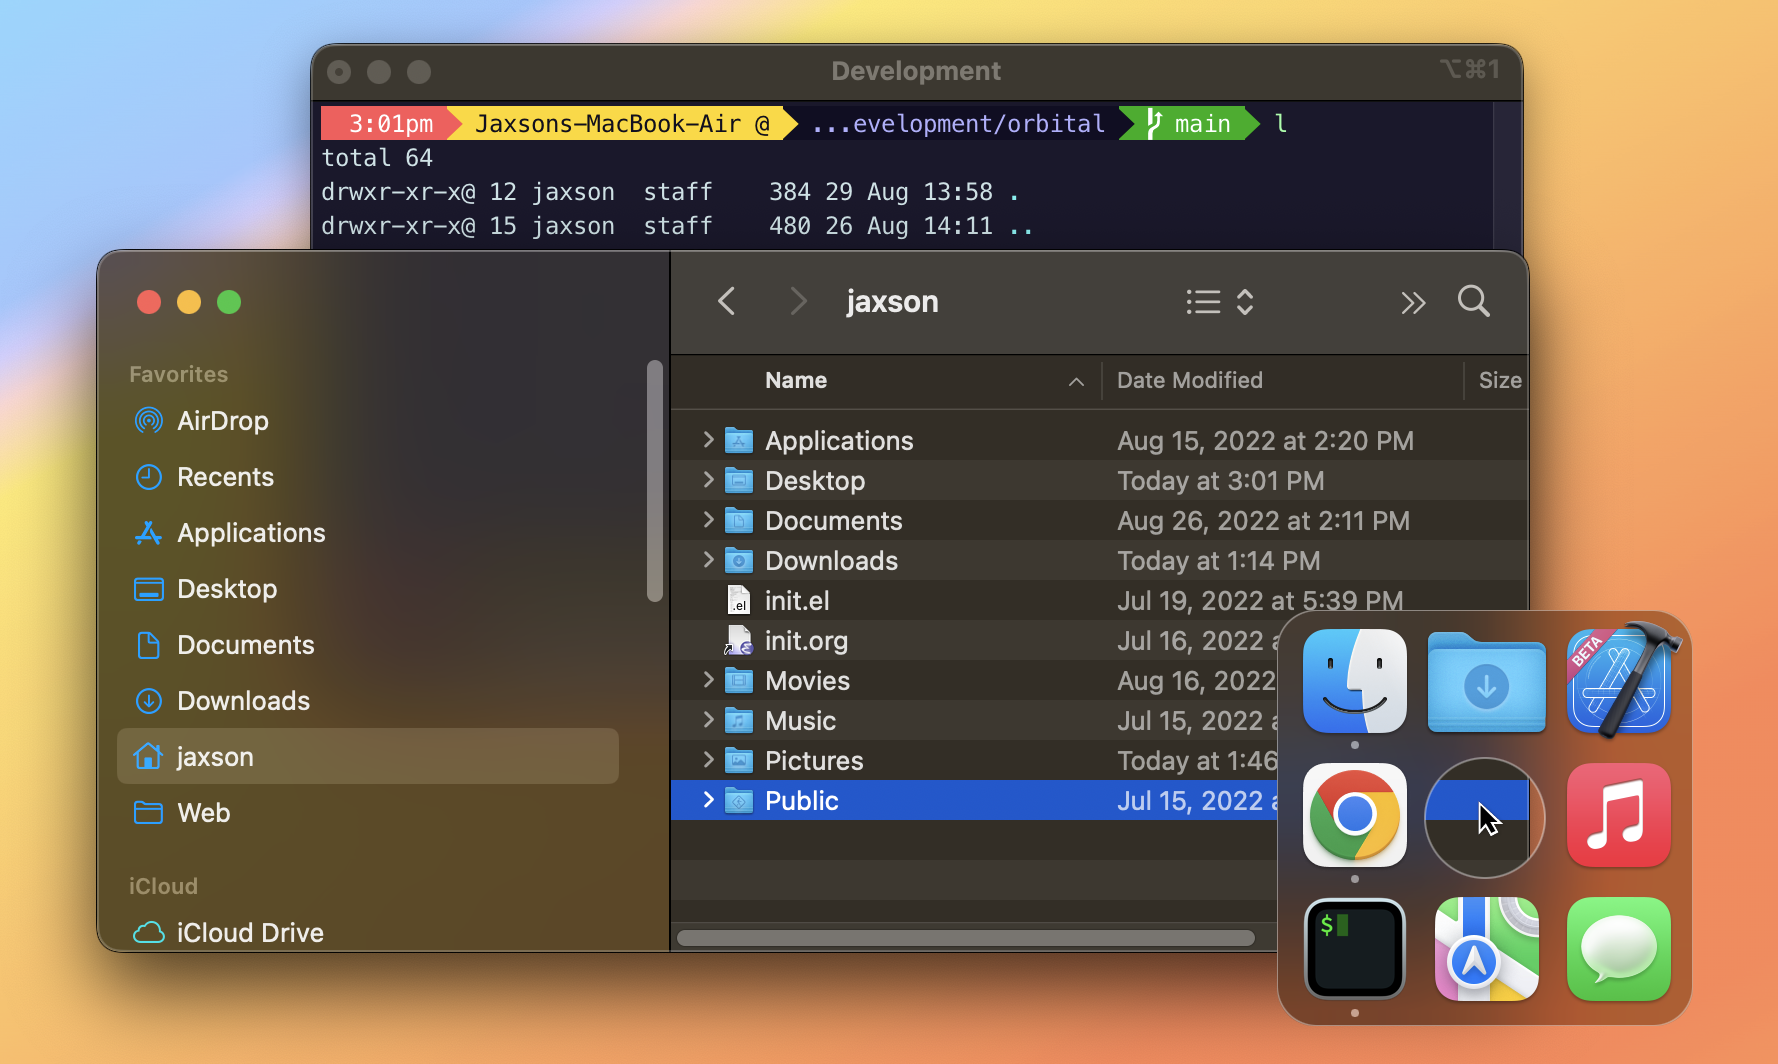The image size is (1778, 1064).
Task: Open the Downloads folder icon in the switcher
Action: 1487,683
